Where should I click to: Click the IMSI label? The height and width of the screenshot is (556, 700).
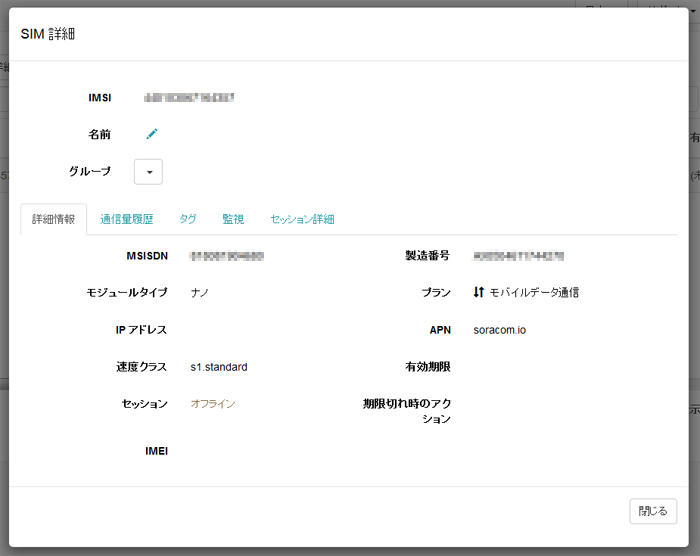click(x=100, y=98)
